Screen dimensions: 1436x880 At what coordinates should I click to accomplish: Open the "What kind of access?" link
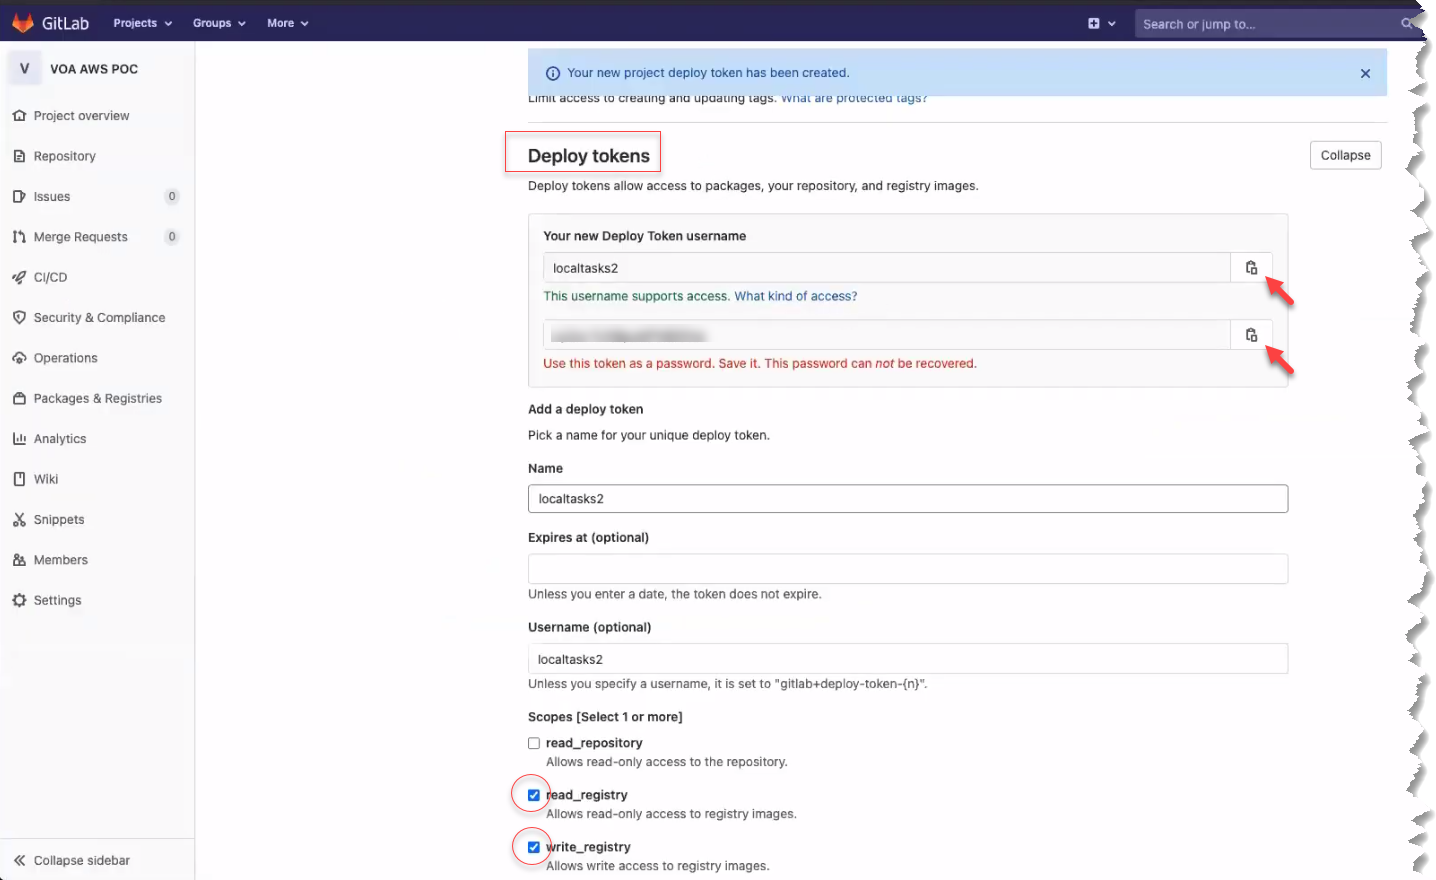[795, 296]
